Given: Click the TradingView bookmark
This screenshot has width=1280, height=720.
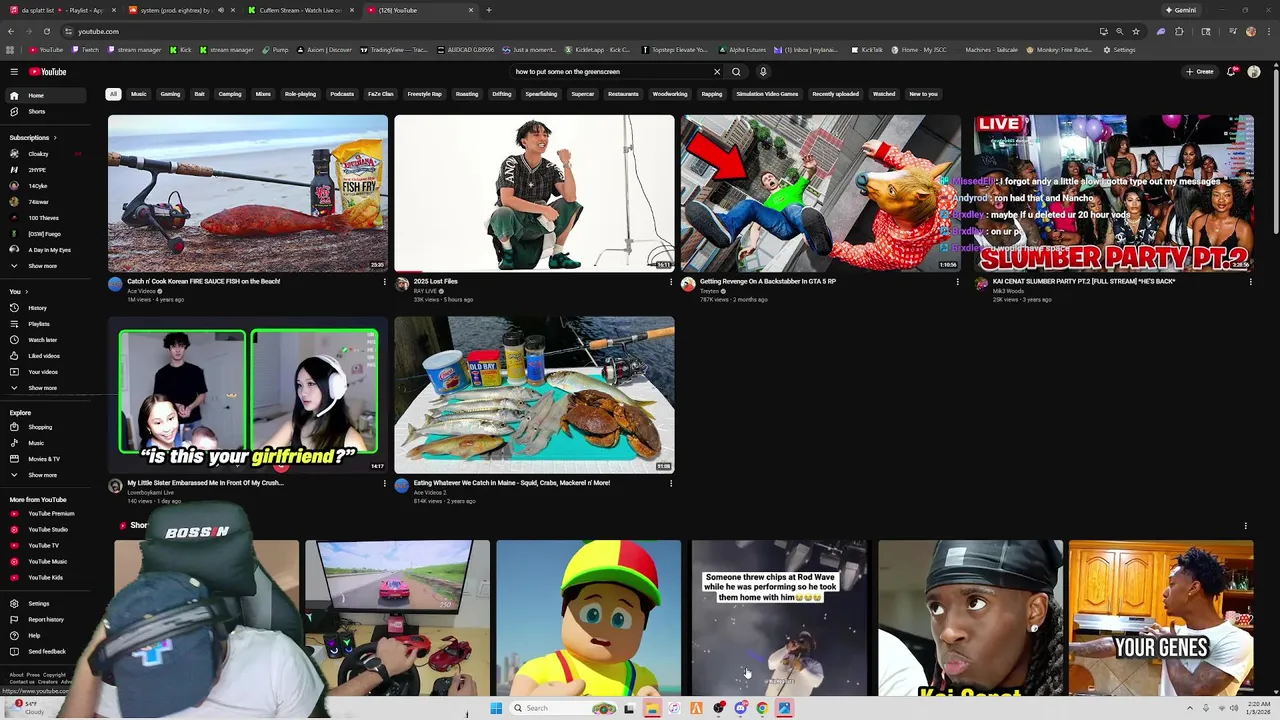Looking at the screenshot, I should pyautogui.click(x=394, y=50).
